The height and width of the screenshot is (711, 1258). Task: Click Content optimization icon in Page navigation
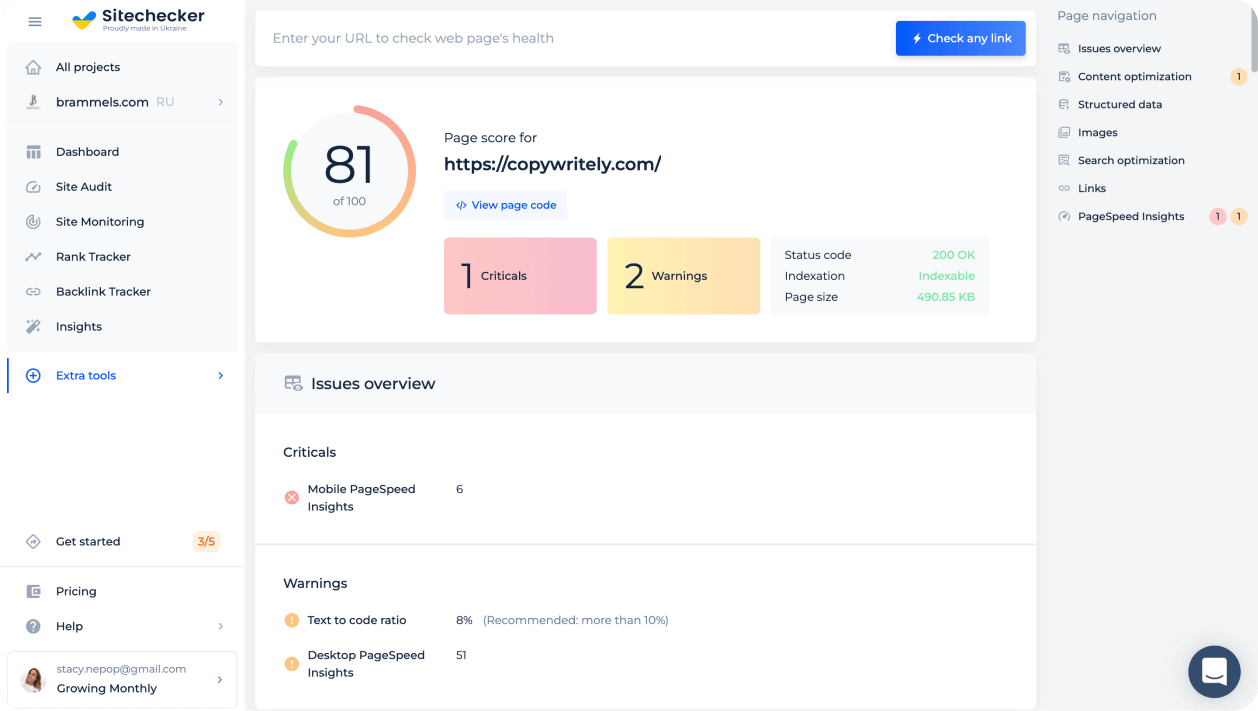[1064, 77]
